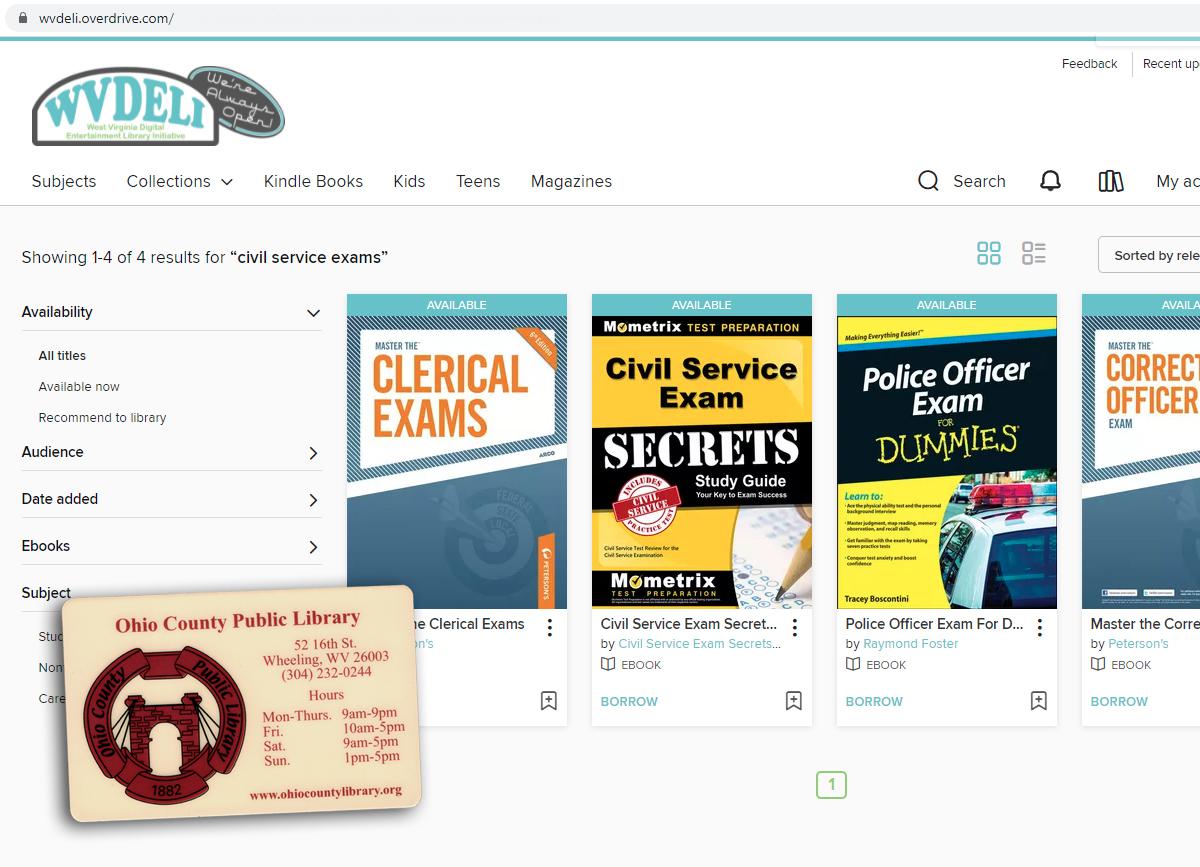Click the Feedback link
This screenshot has height=867, width=1200.
(1089, 63)
